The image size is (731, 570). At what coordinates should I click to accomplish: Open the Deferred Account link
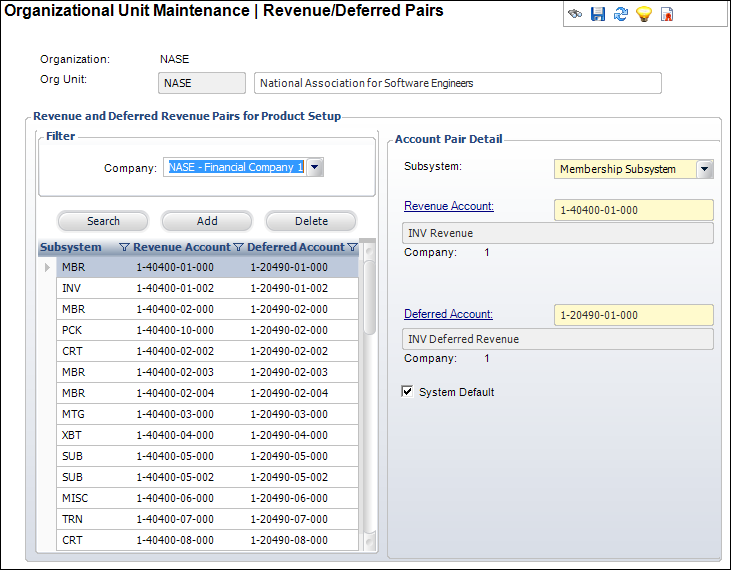click(448, 314)
